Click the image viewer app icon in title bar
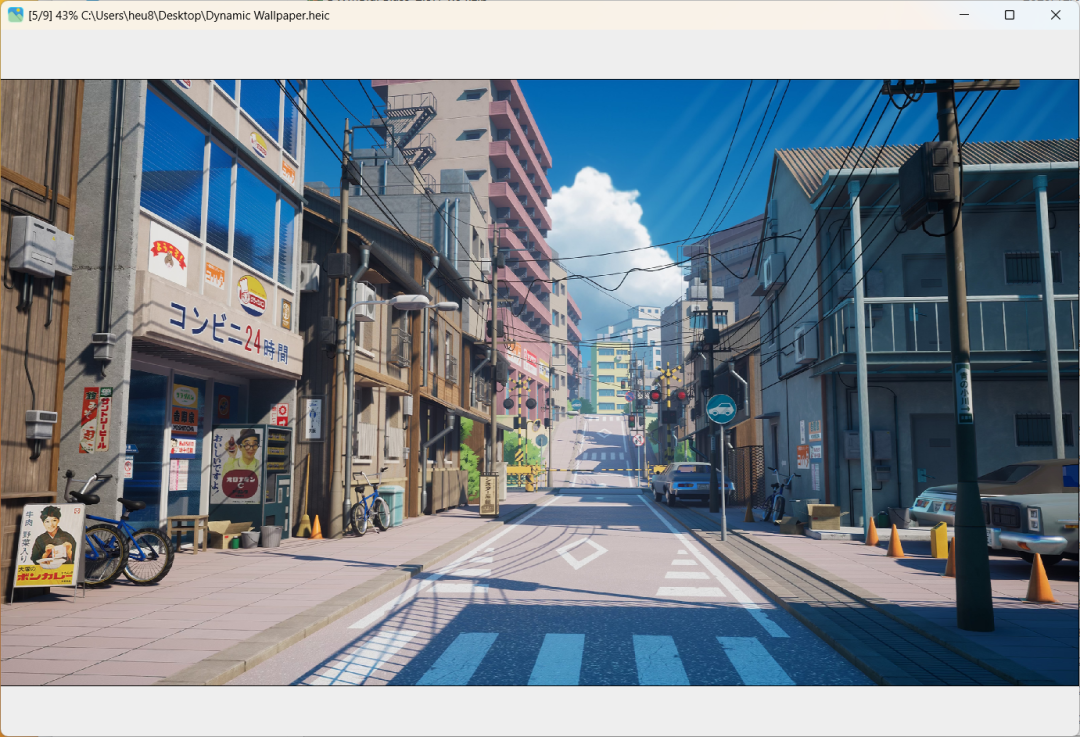The height and width of the screenshot is (737, 1080). click(x=15, y=15)
